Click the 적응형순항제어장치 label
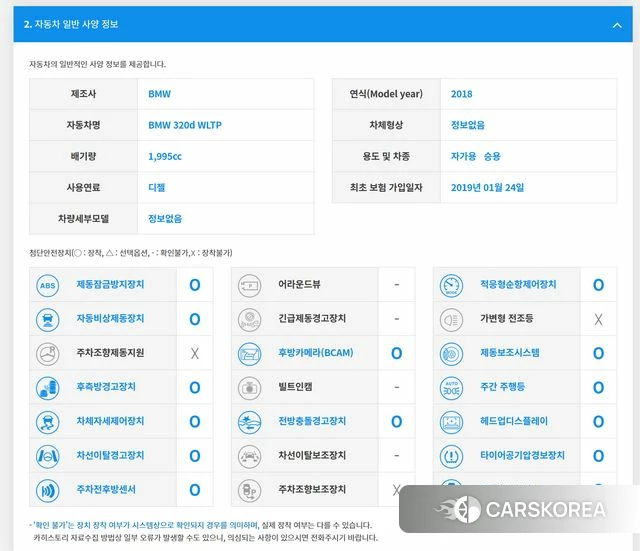Screen dimensions: 640x551 [518, 284]
